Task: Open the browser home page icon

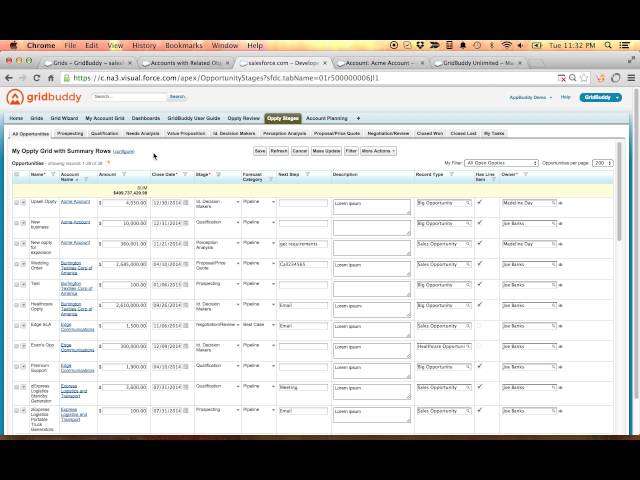Action: coord(51,78)
